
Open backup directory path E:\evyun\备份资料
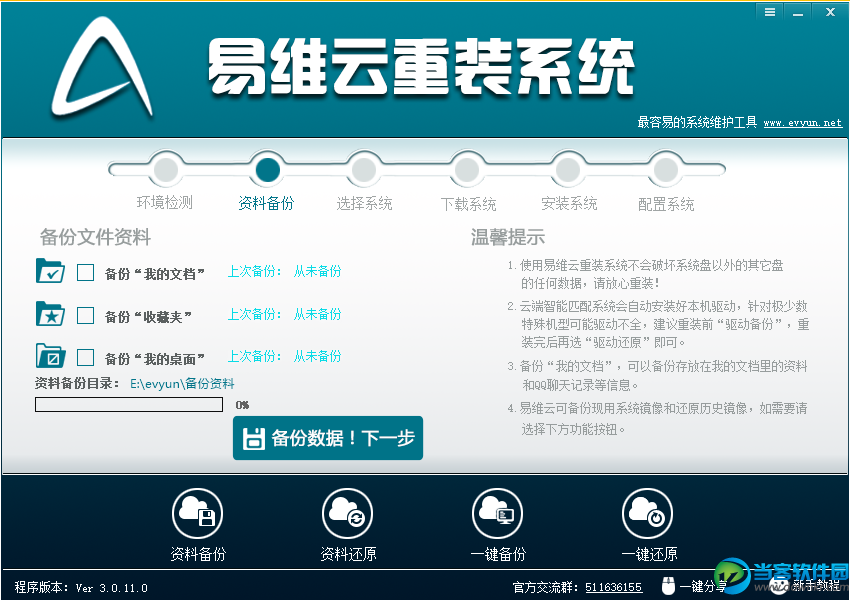[182, 384]
